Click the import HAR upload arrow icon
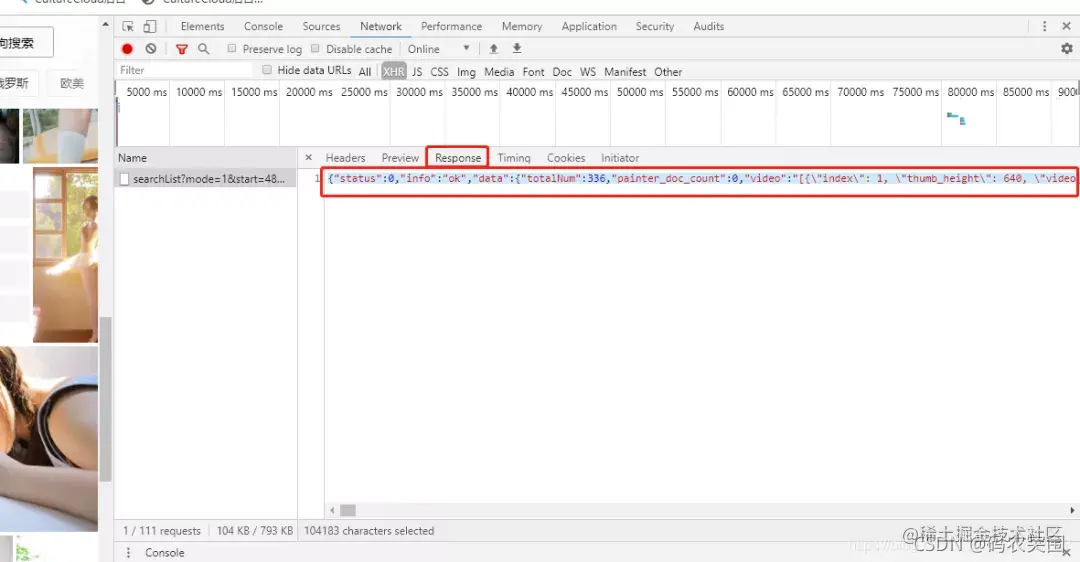The width and height of the screenshot is (1080, 562). coord(493,49)
